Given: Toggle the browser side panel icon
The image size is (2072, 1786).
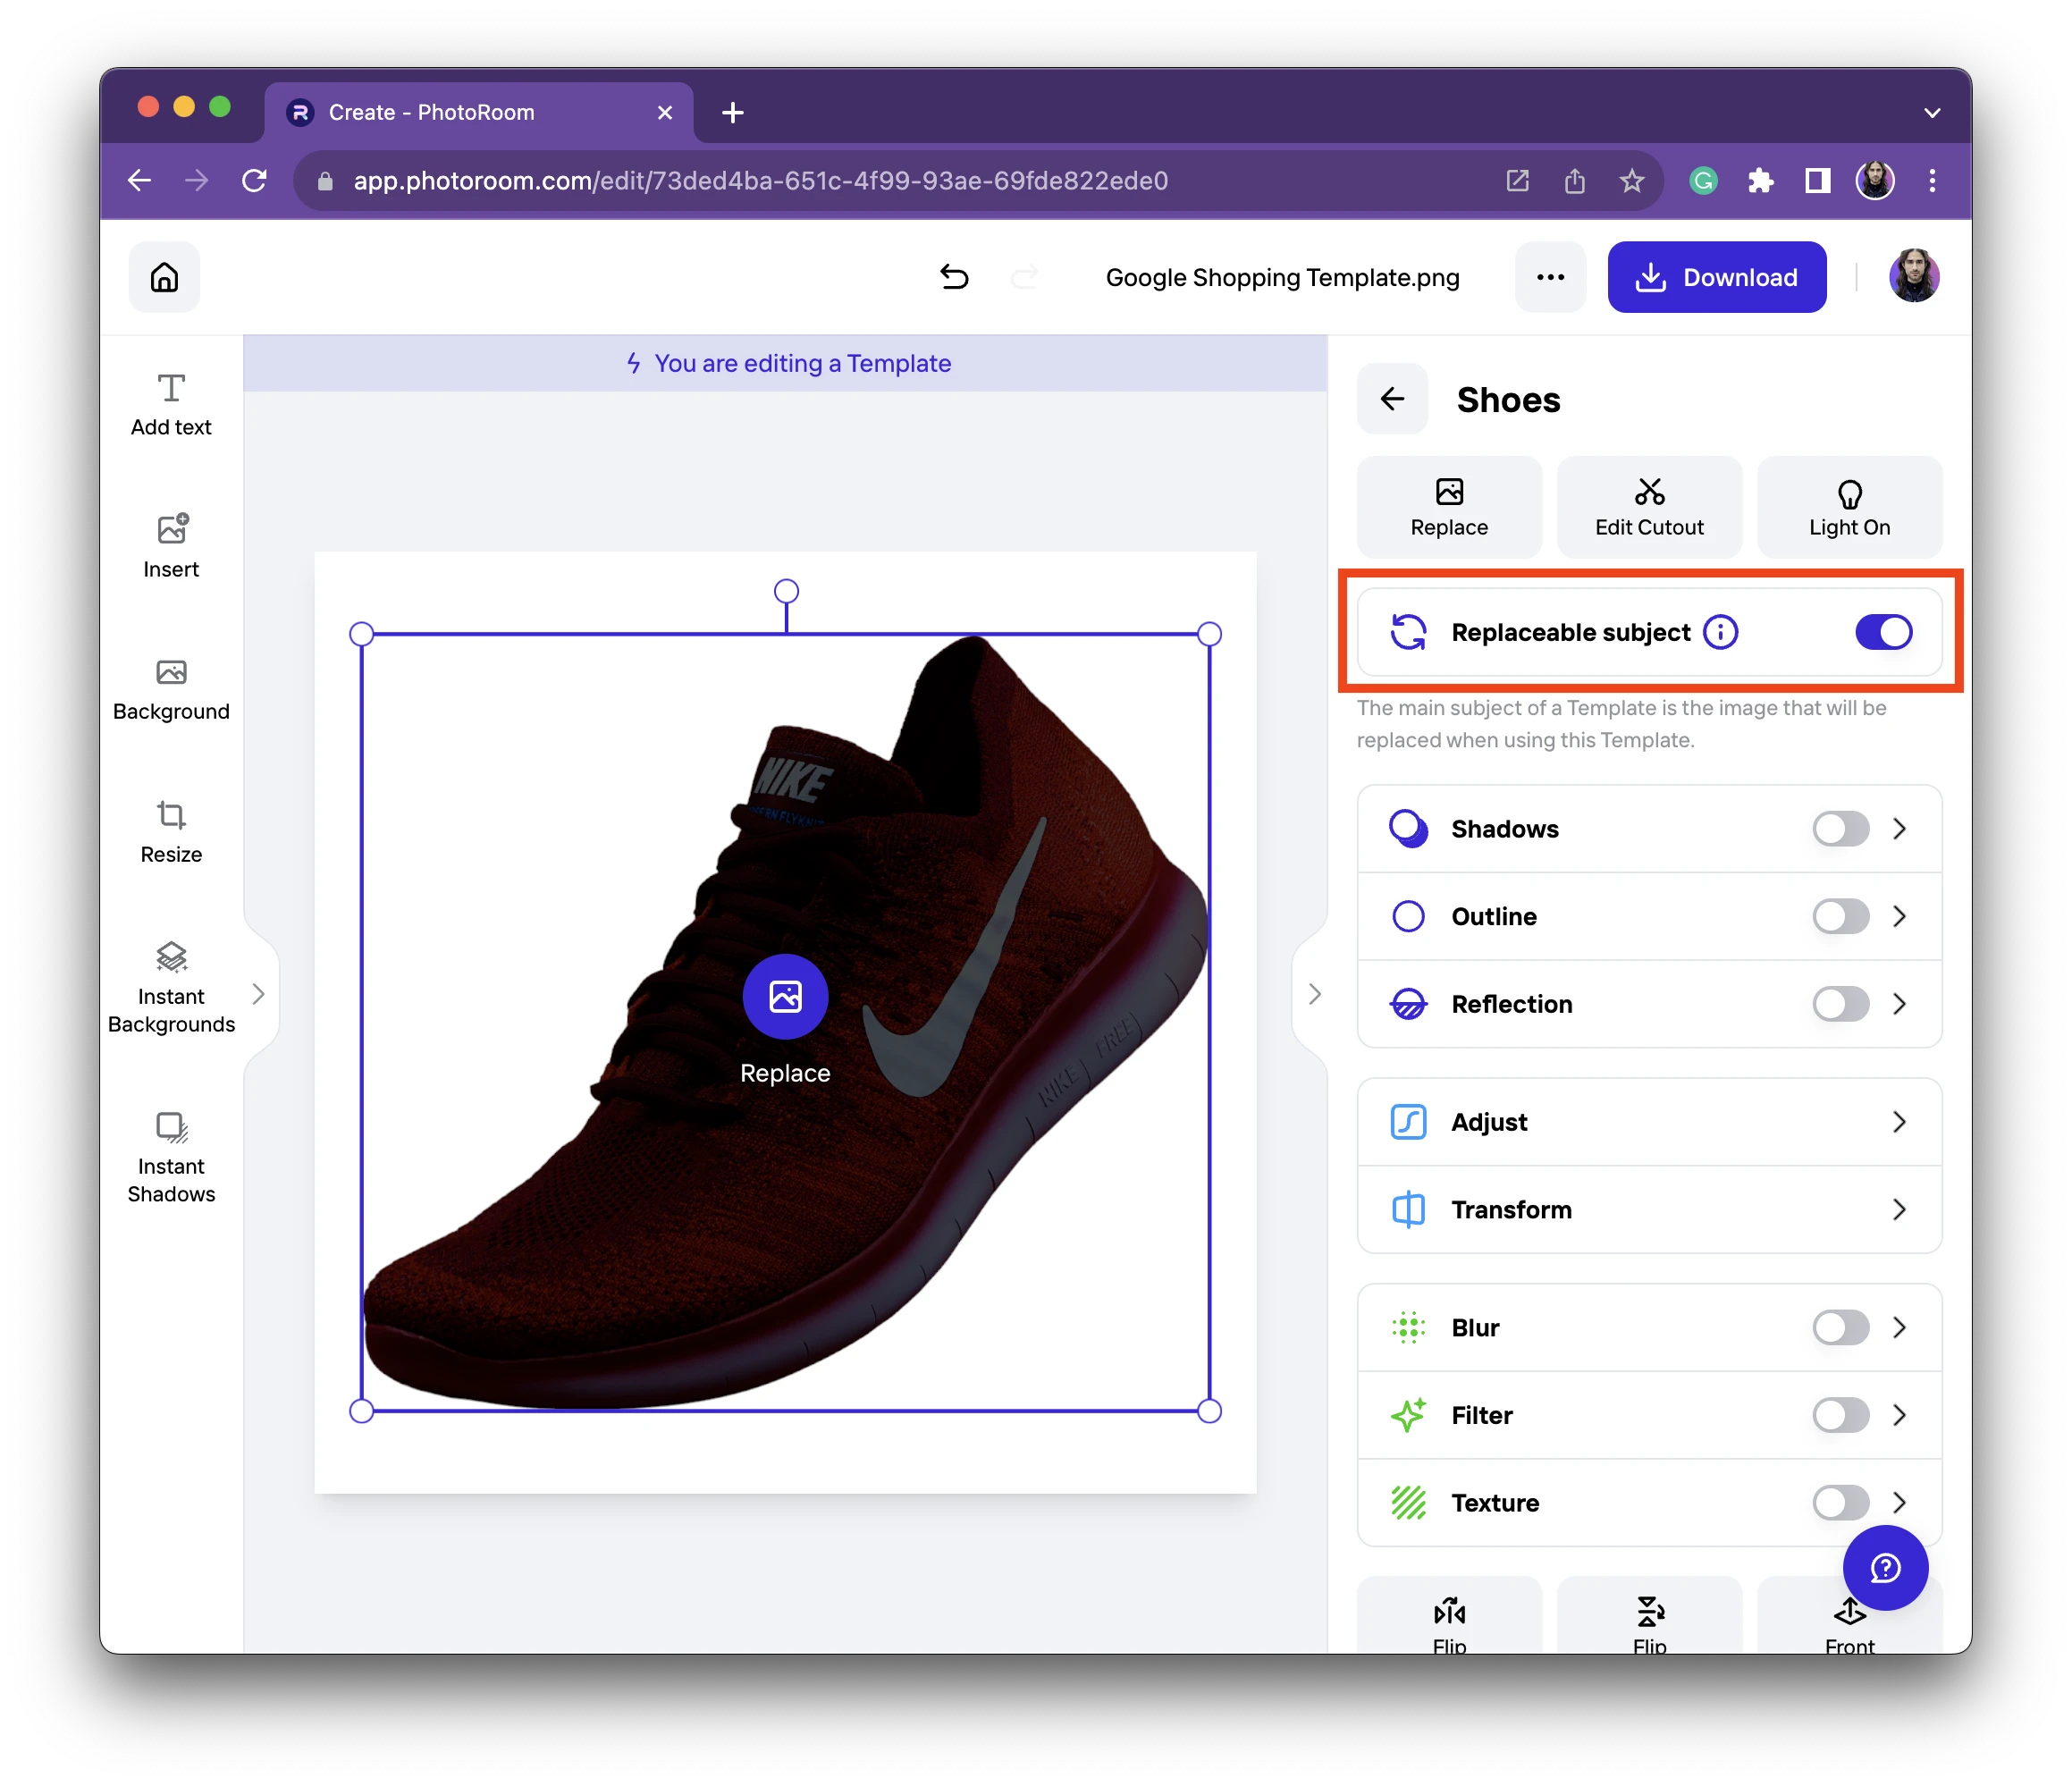Looking at the screenshot, I should coord(1817,180).
